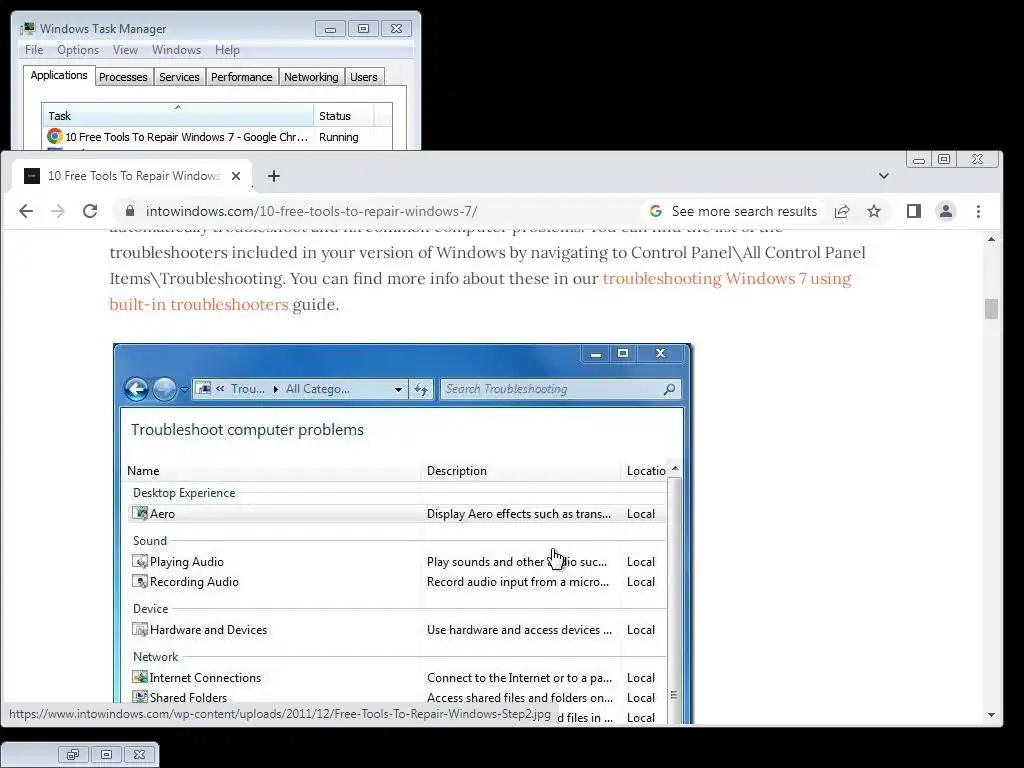1024x768 pixels.
Task: Click scroll up arrow on Chrome page
Action: coord(991,240)
